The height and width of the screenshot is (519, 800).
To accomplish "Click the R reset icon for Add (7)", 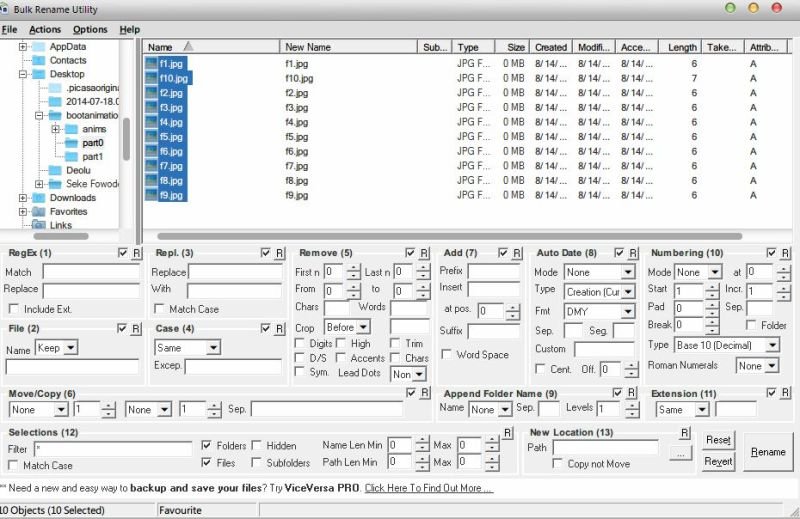I will (x=517, y=253).
